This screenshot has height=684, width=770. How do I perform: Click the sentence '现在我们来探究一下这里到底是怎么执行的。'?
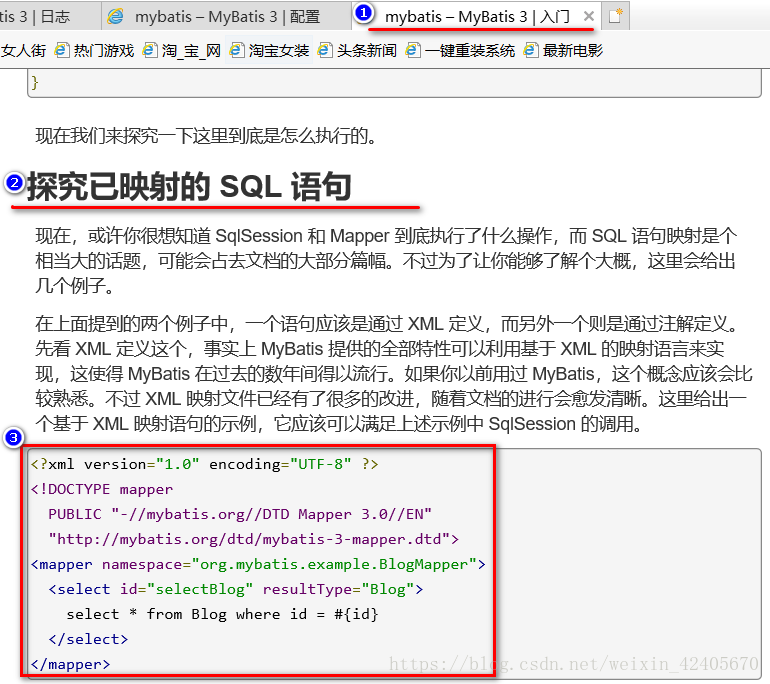[206, 136]
